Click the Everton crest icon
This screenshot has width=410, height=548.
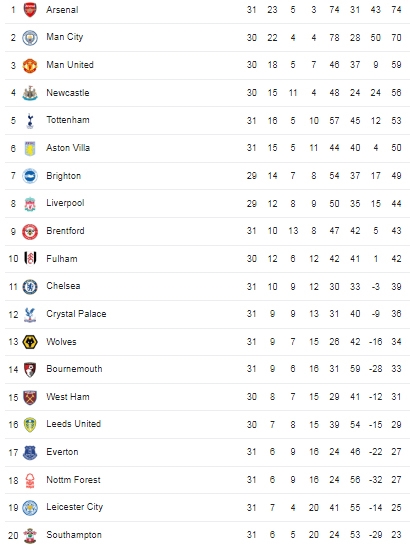(x=30, y=452)
